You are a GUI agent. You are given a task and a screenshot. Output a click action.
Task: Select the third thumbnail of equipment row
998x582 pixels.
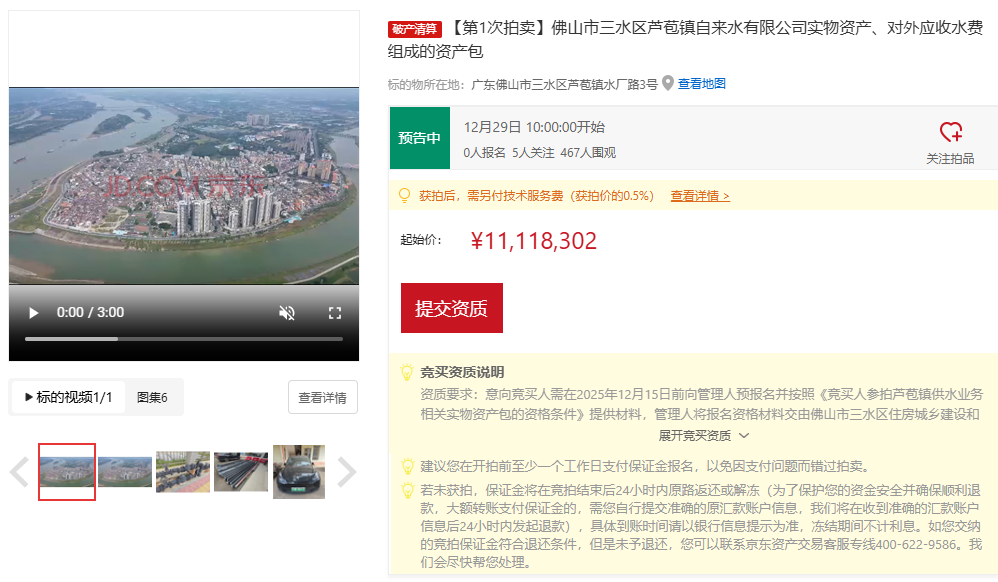[183, 472]
